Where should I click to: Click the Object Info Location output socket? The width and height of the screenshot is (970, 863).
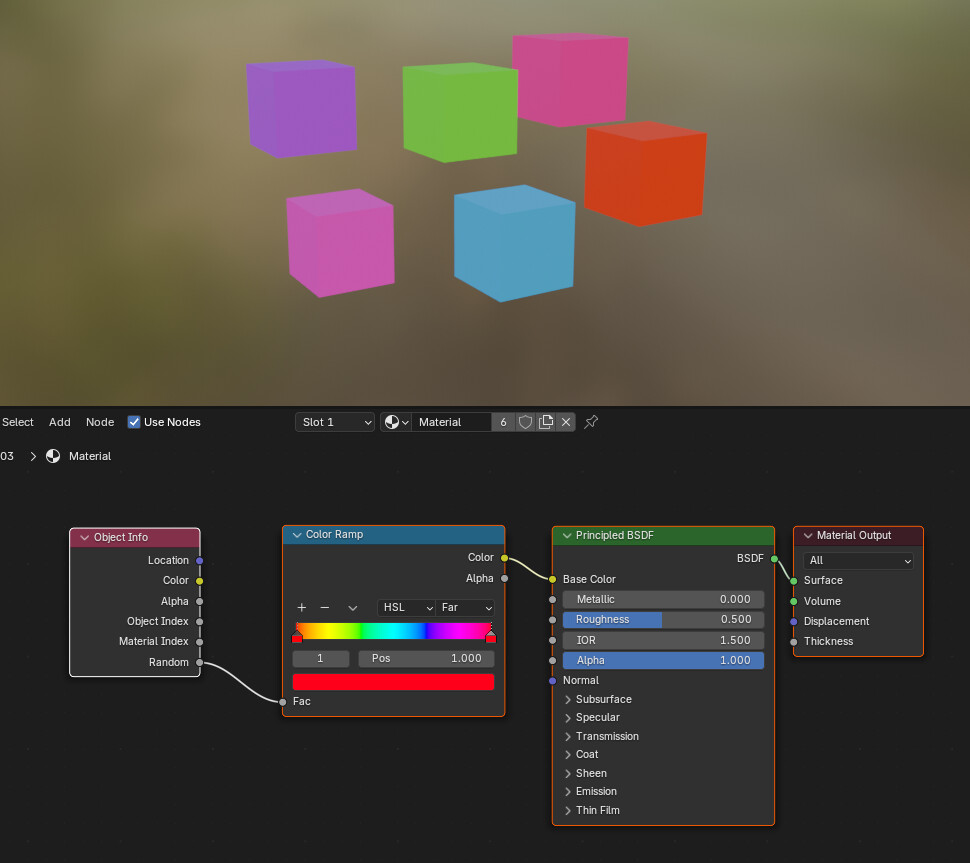tap(200, 560)
